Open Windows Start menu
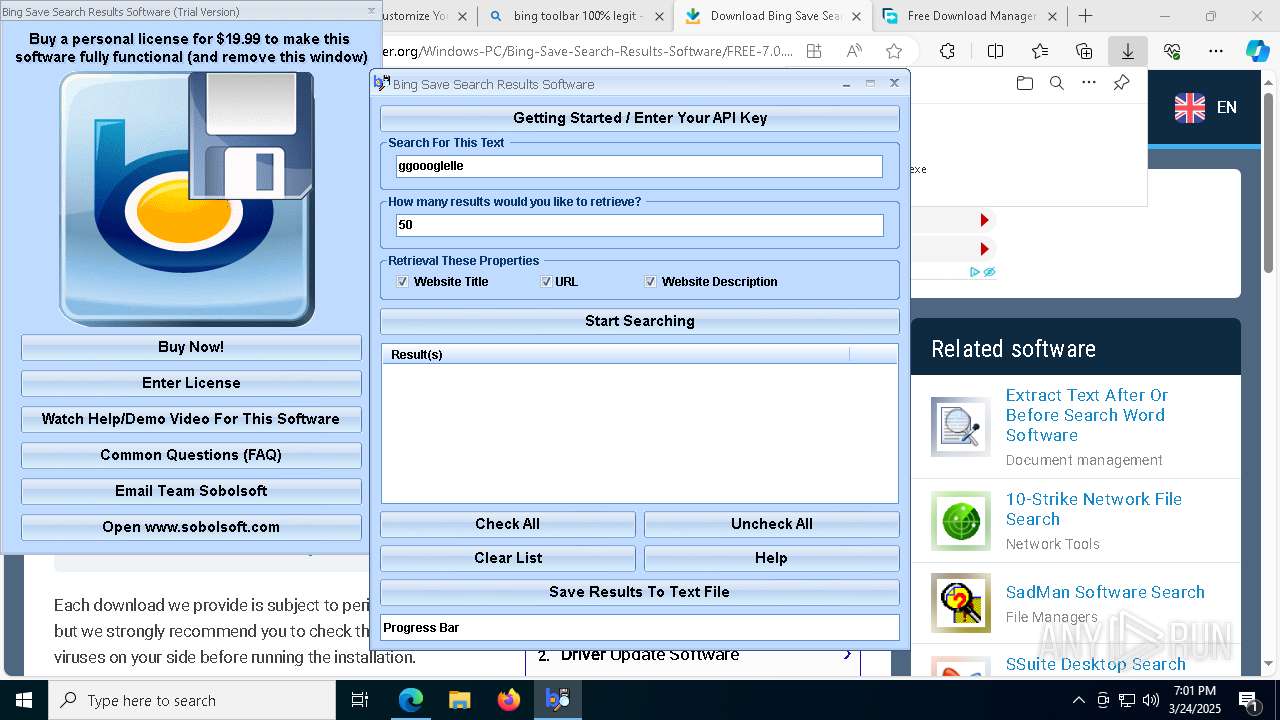The width and height of the screenshot is (1280, 720). [24, 700]
